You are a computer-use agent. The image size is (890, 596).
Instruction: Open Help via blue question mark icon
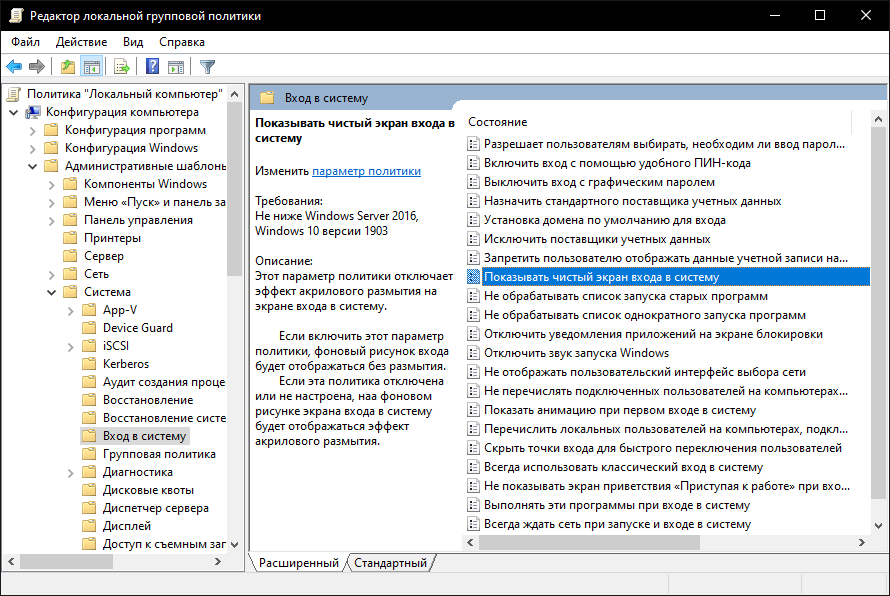152,66
